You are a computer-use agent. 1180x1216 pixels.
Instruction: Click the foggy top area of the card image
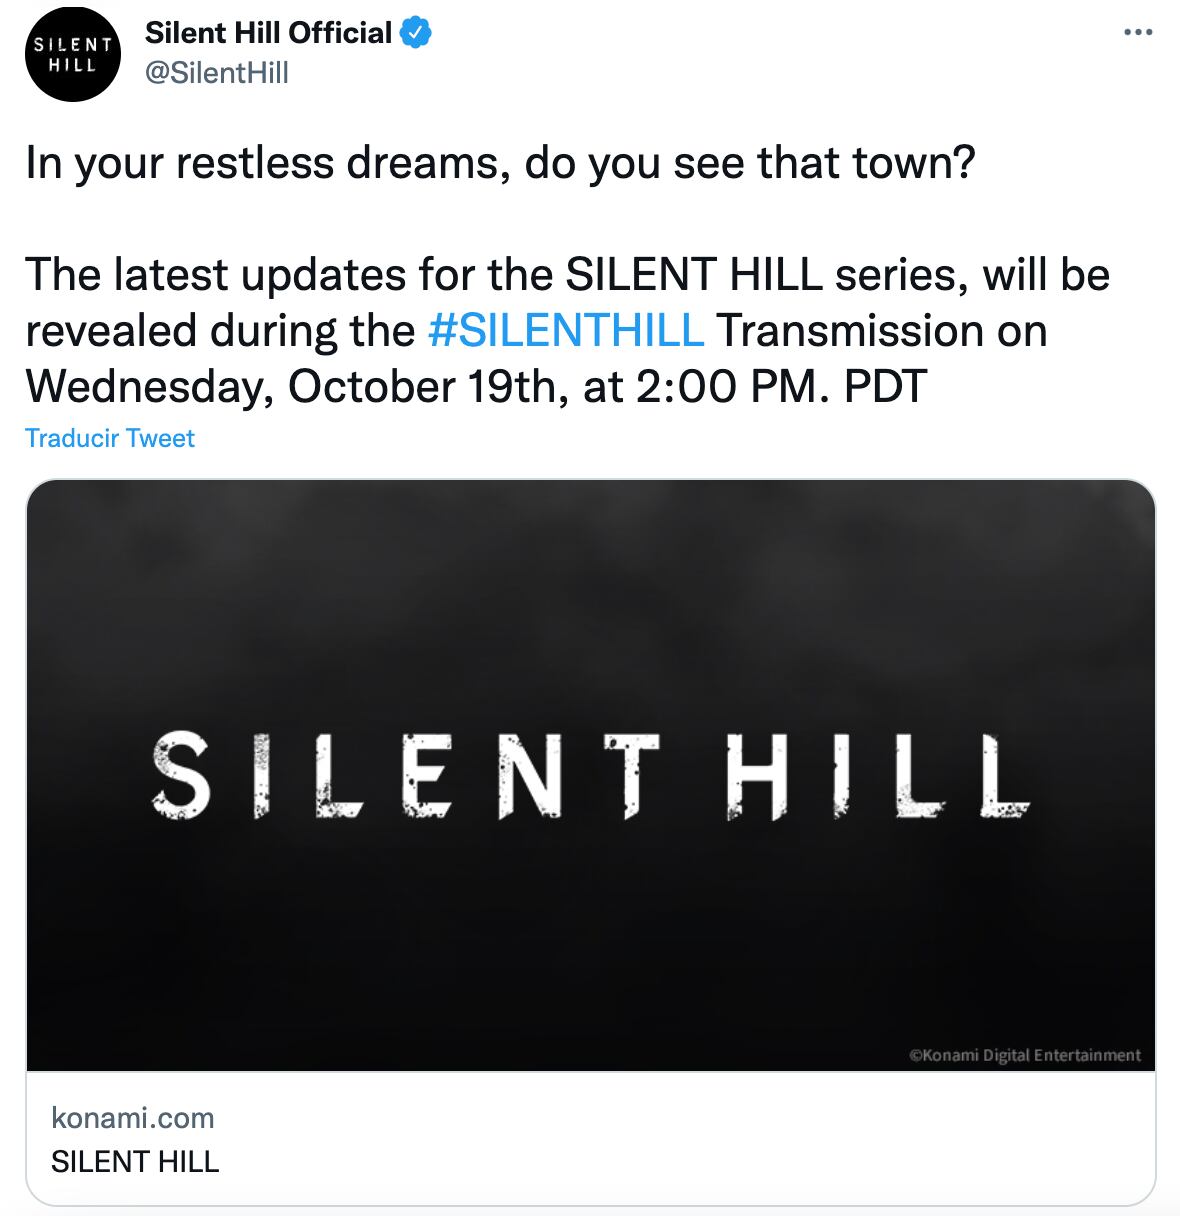(x=590, y=560)
